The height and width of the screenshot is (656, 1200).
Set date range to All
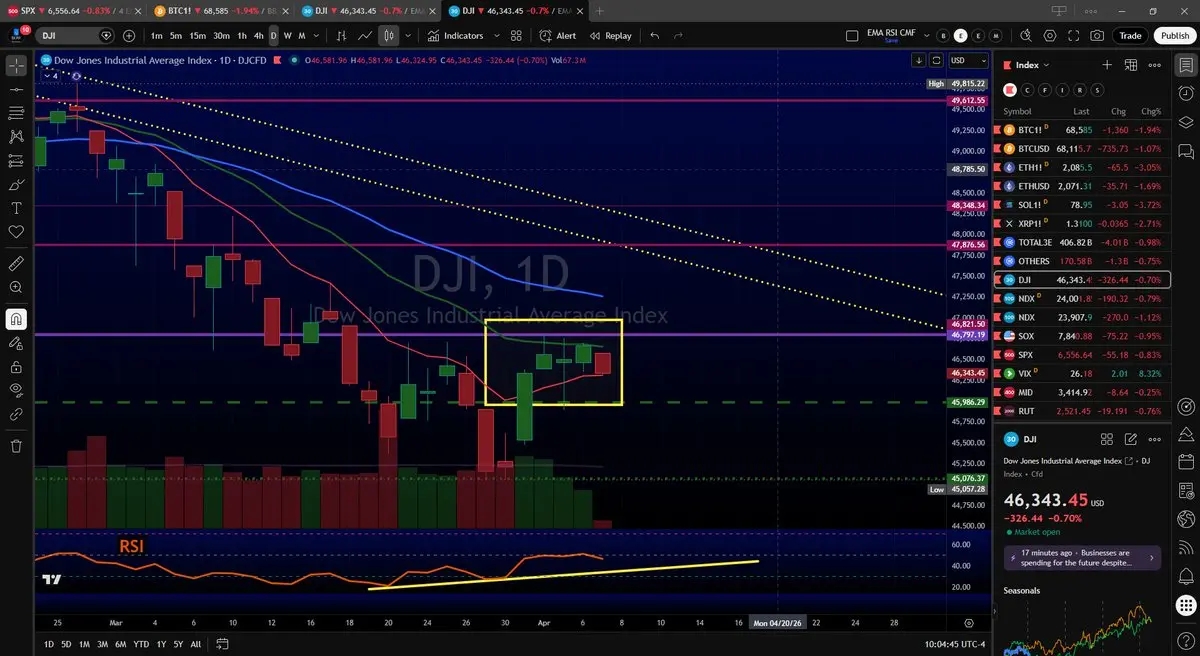click(x=195, y=644)
